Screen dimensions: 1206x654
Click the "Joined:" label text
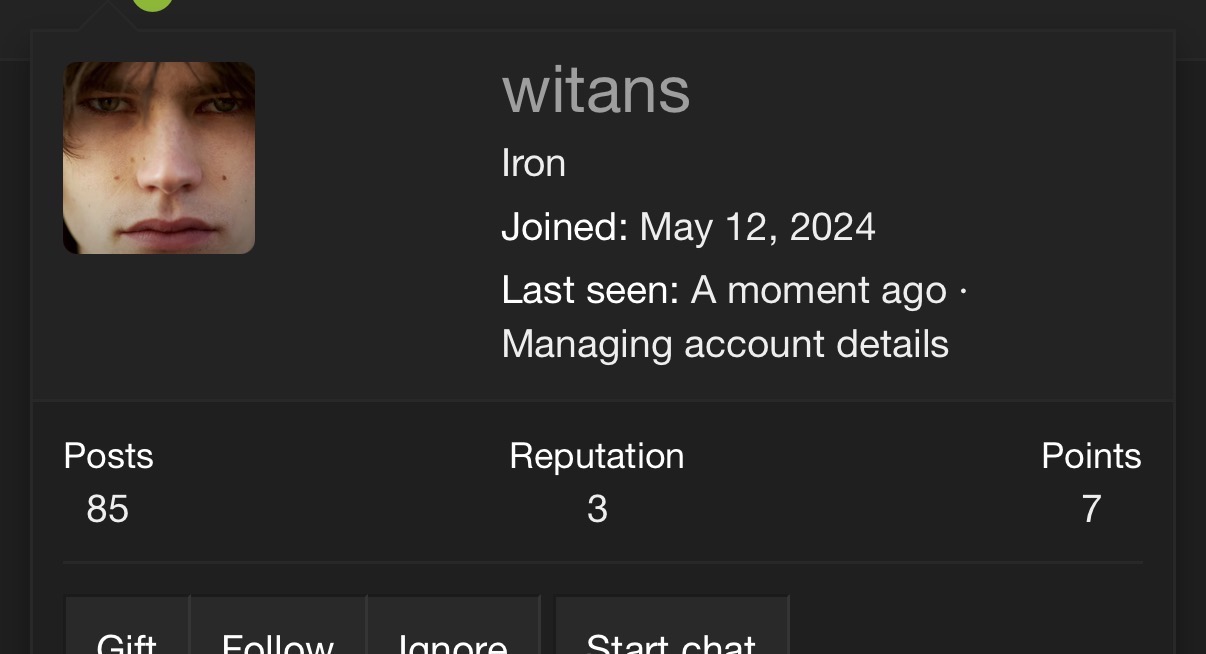tap(565, 227)
